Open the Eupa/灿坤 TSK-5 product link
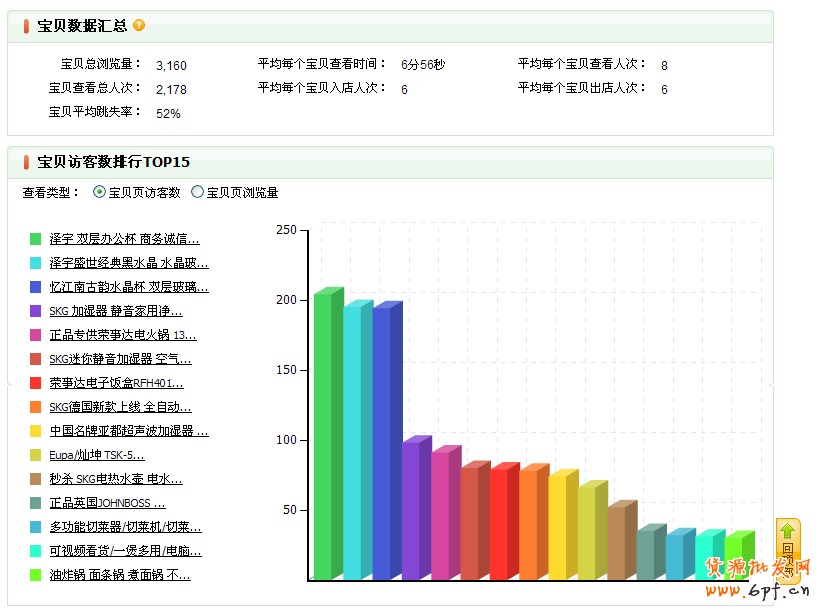The width and height of the screenshot is (820, 612). (97, 455)
